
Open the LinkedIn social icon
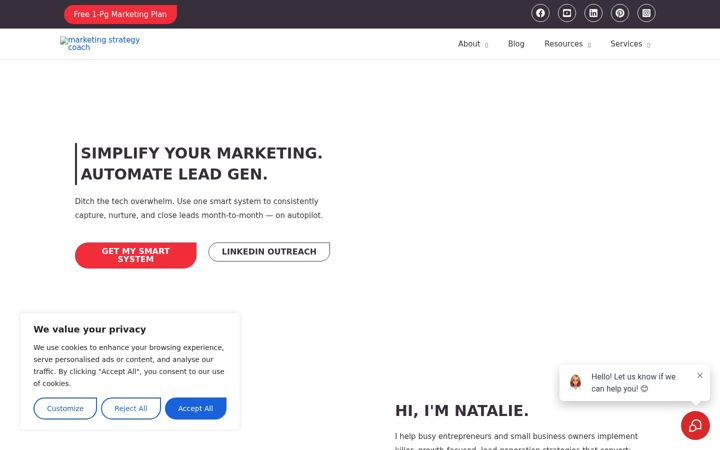(593, 13)
